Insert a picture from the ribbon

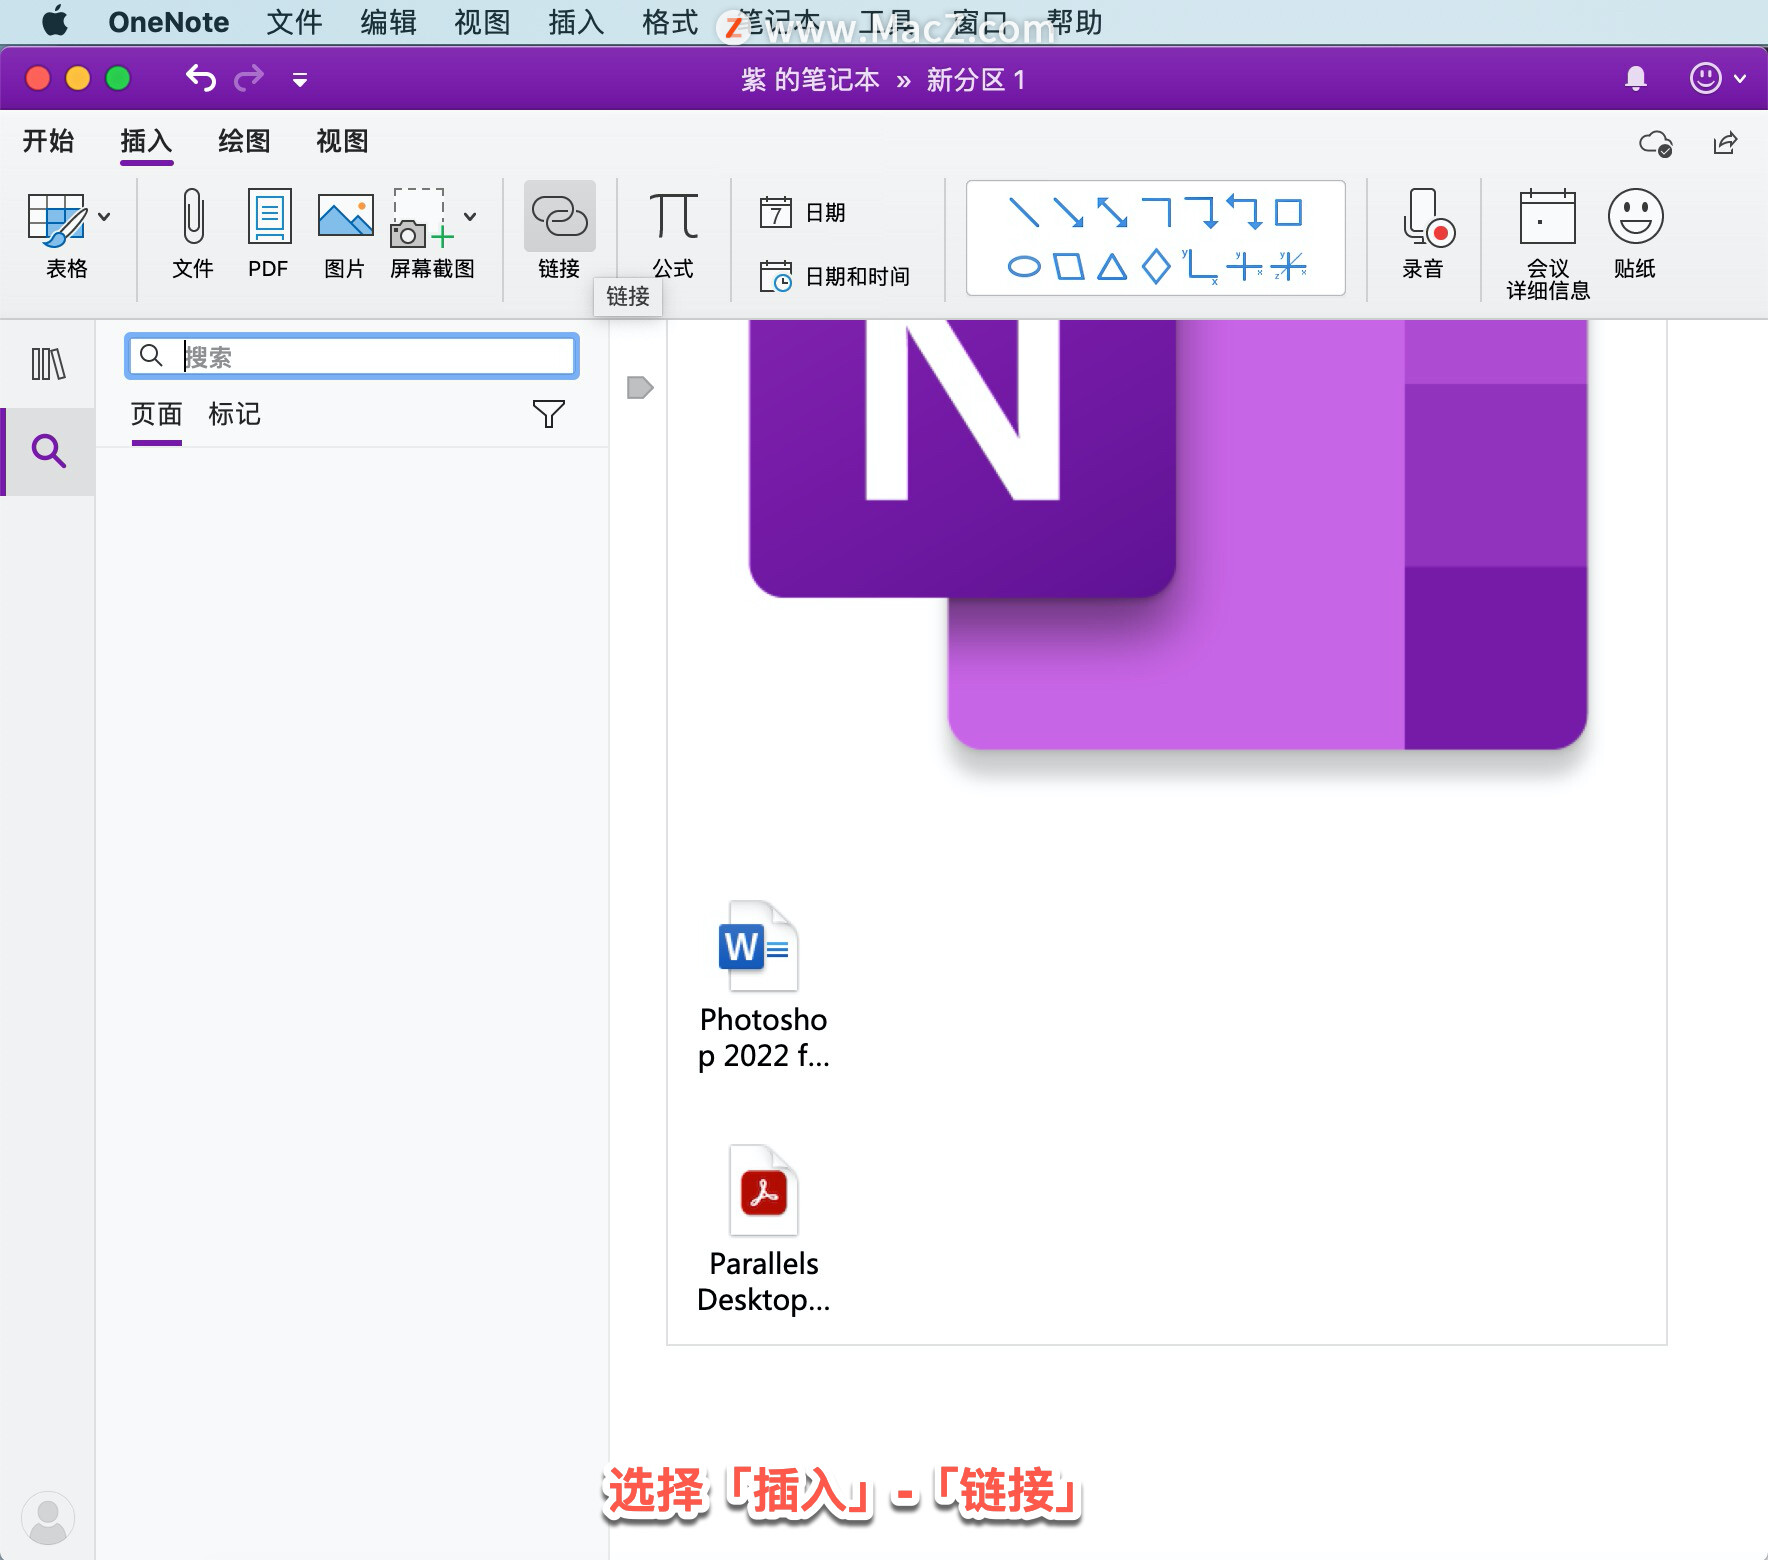tap(345, 235)
